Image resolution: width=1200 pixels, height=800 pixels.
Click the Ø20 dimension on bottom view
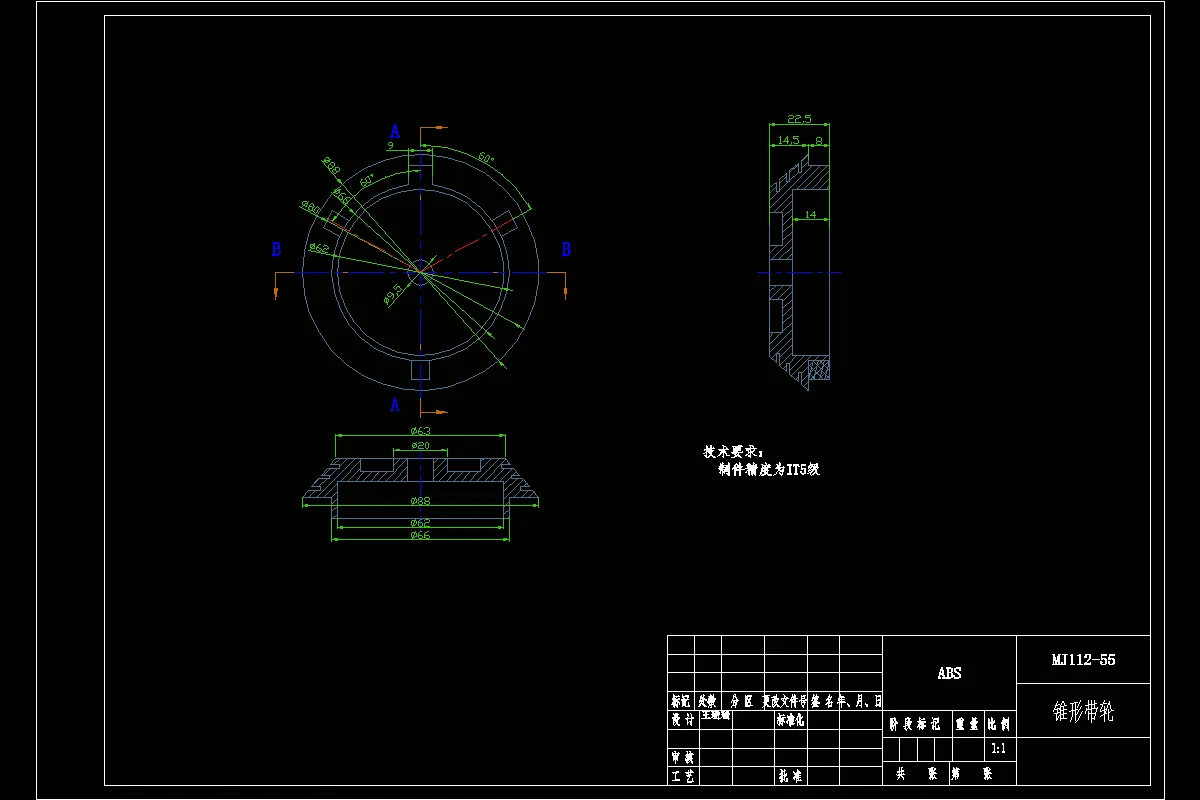point(419,446)
